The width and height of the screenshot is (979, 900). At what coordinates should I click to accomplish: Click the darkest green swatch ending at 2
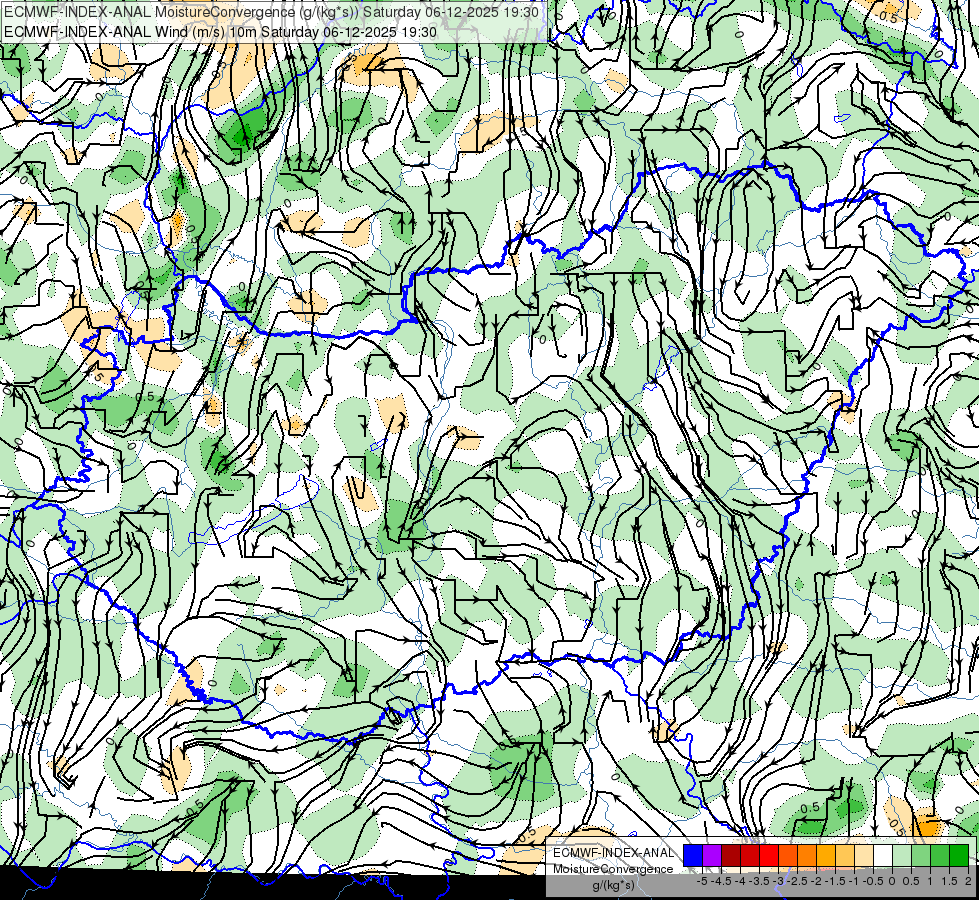[959, 855]
